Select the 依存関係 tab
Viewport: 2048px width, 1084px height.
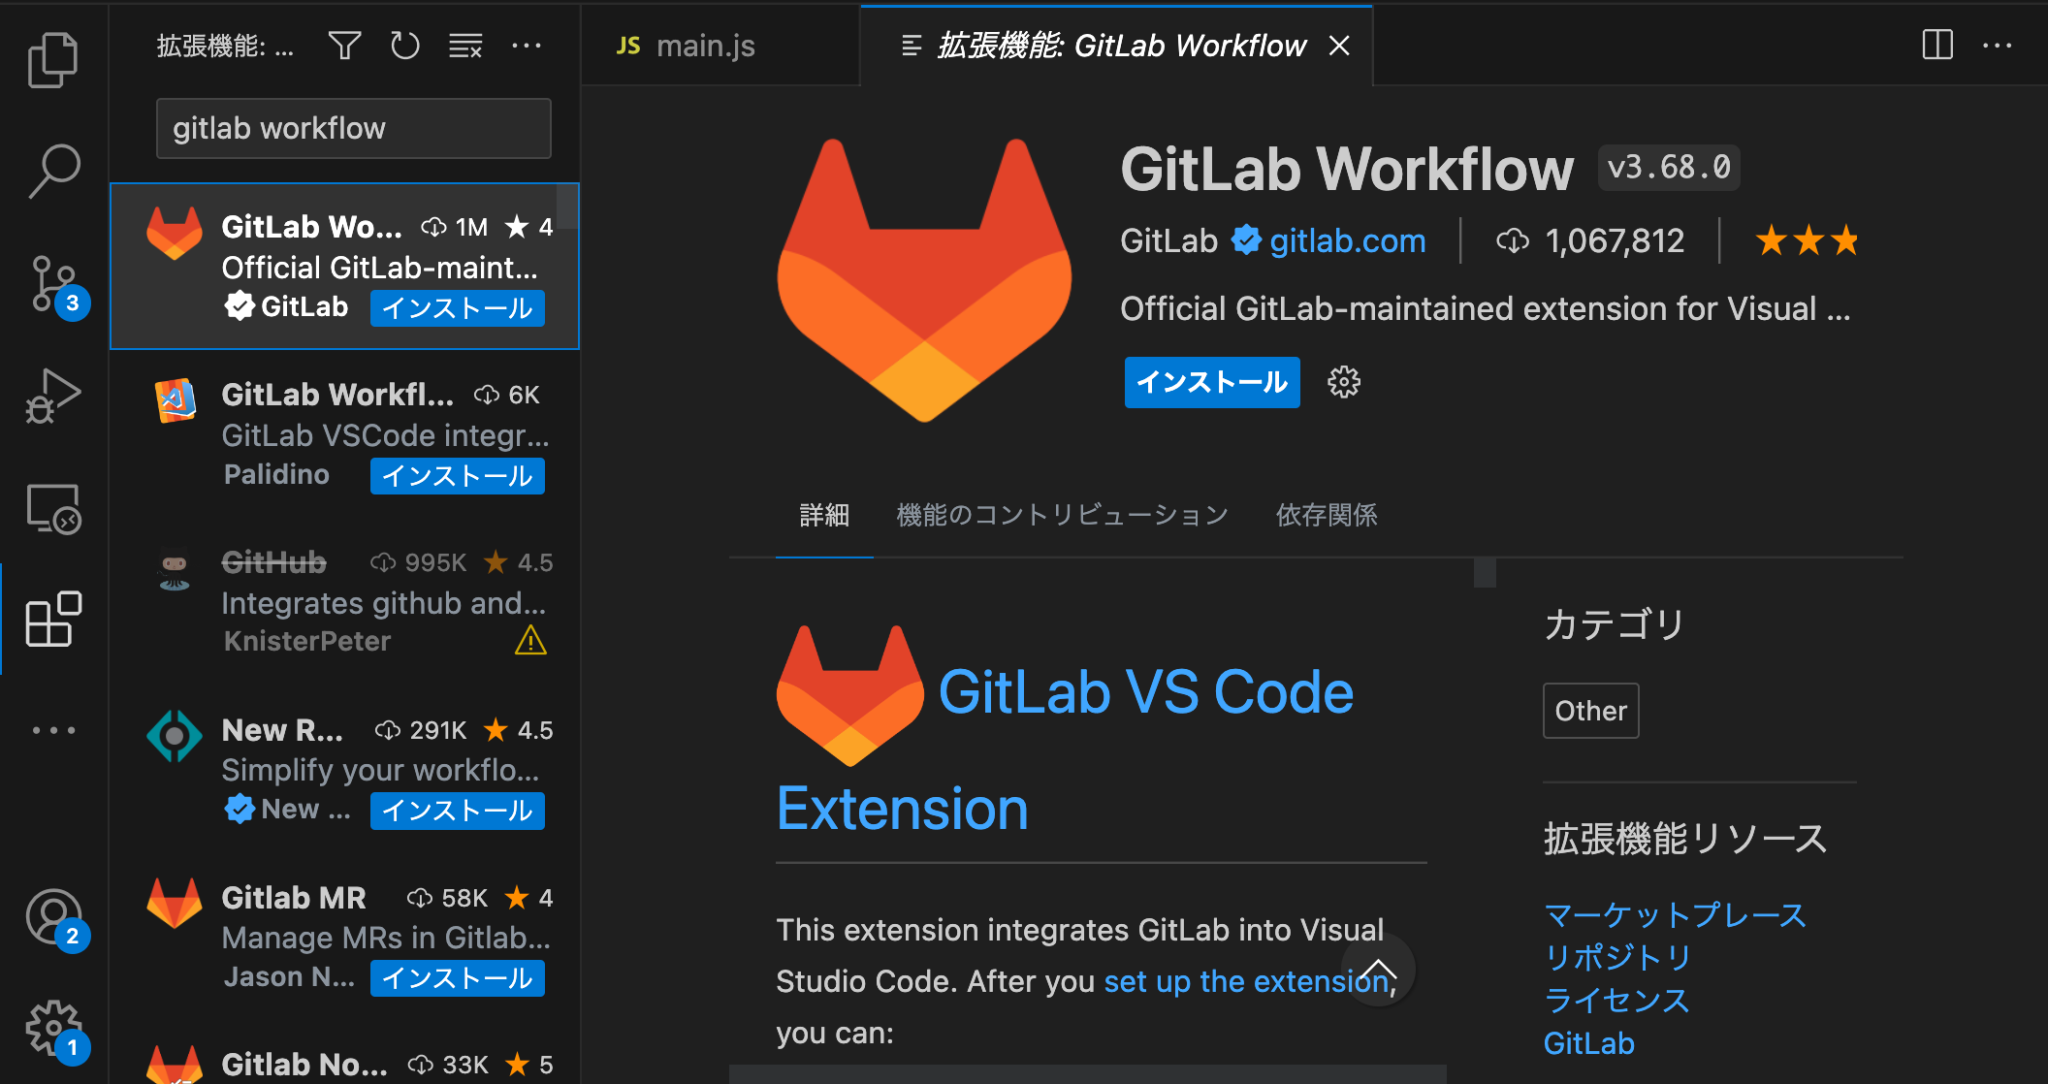(x=1326, y=515)
